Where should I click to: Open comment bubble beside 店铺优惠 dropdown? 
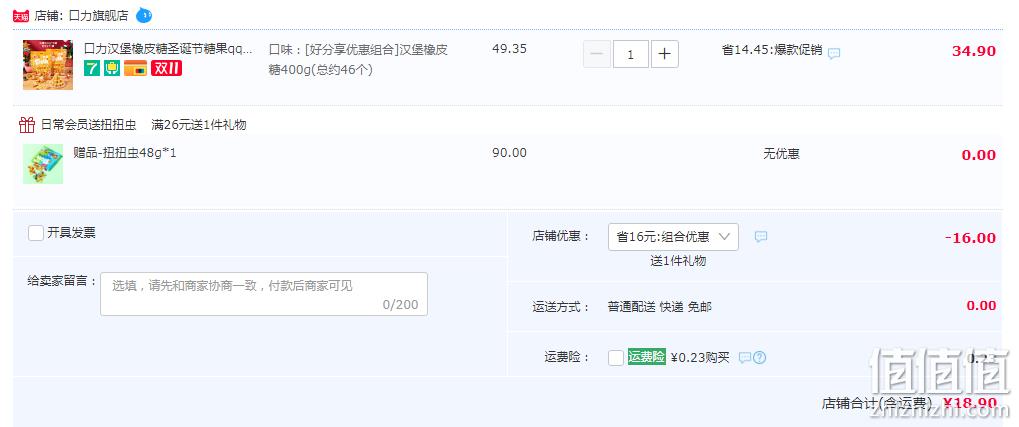coord(760,237)
